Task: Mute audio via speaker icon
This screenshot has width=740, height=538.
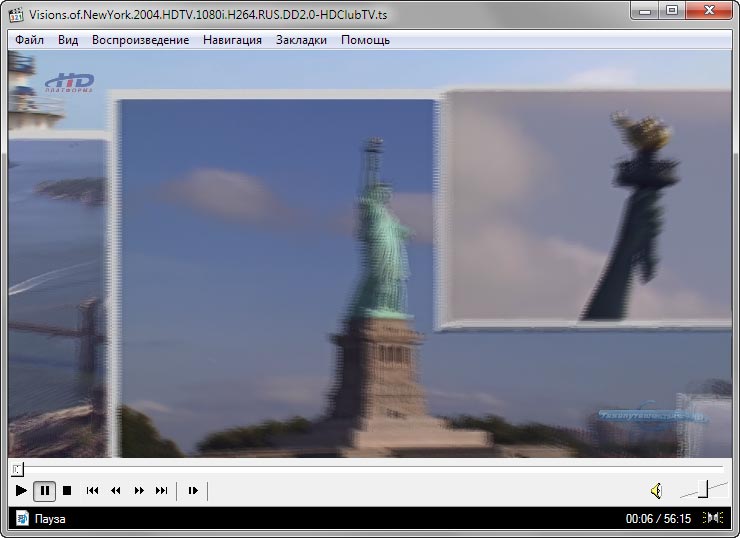Action: click(x=656, y=491)
